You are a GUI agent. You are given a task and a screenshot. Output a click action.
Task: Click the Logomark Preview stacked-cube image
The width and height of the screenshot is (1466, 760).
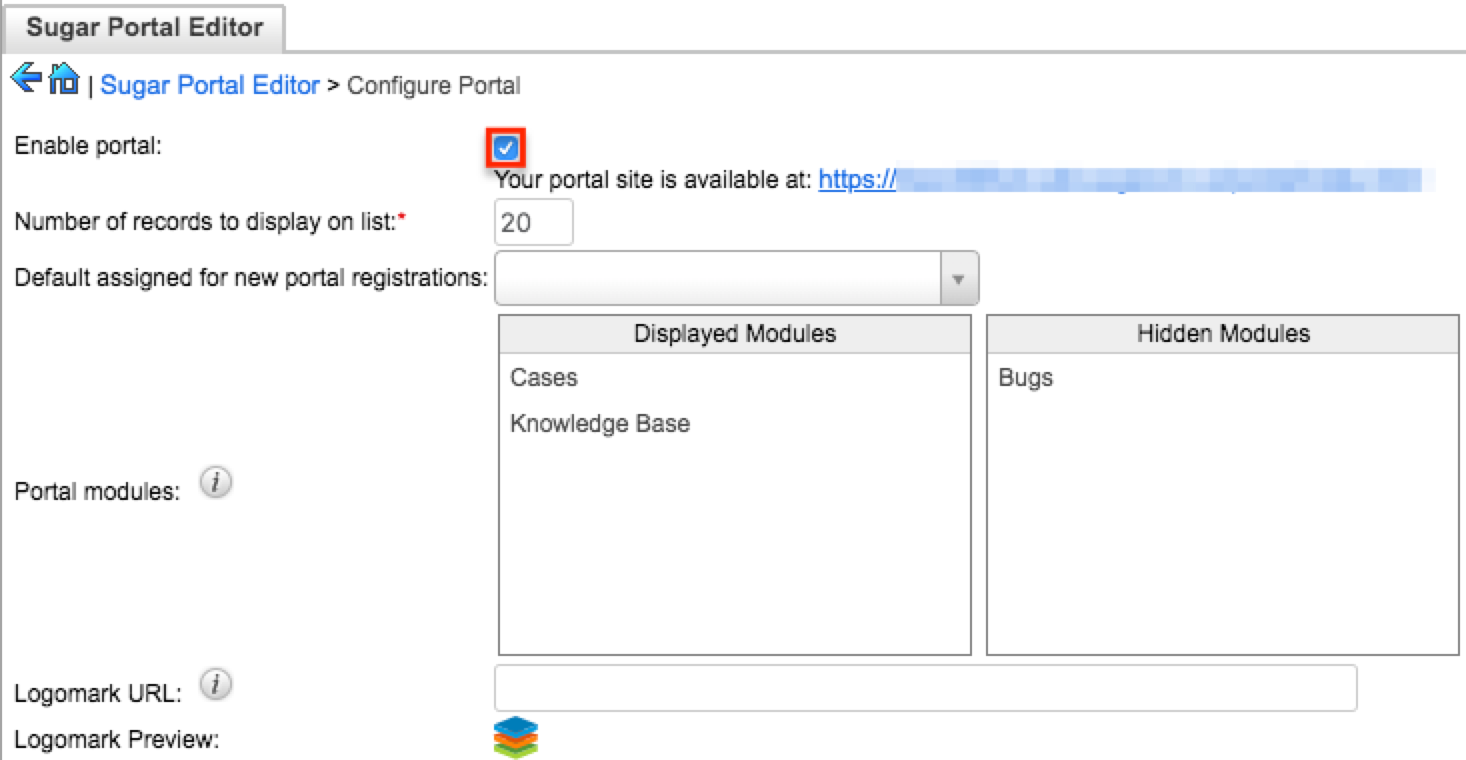coord(516,737)
